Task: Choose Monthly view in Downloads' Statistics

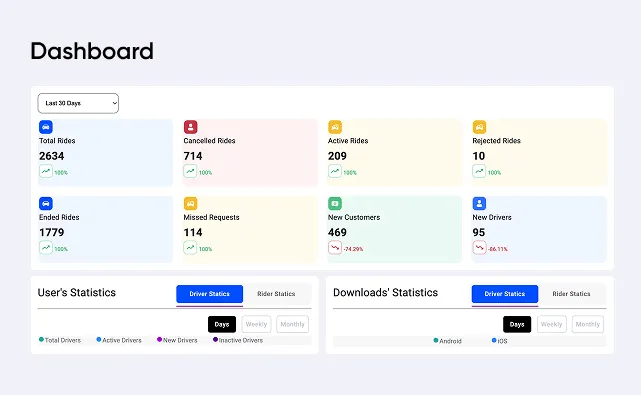Action: [x=587, y=324]
